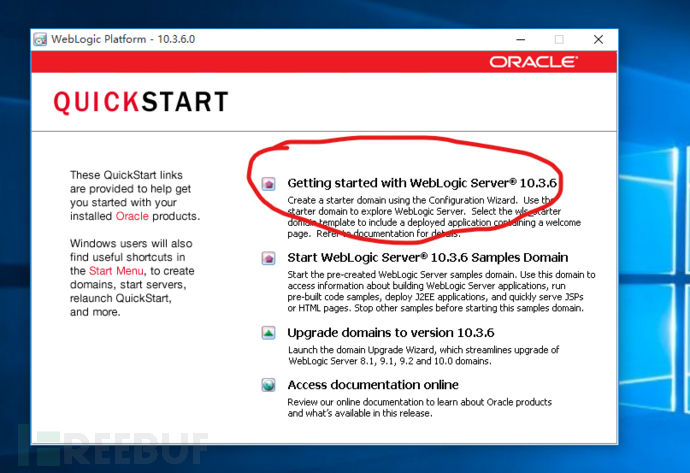Click the WebLogic Platform - 10.3.6.0 title text

click(123, 39)
